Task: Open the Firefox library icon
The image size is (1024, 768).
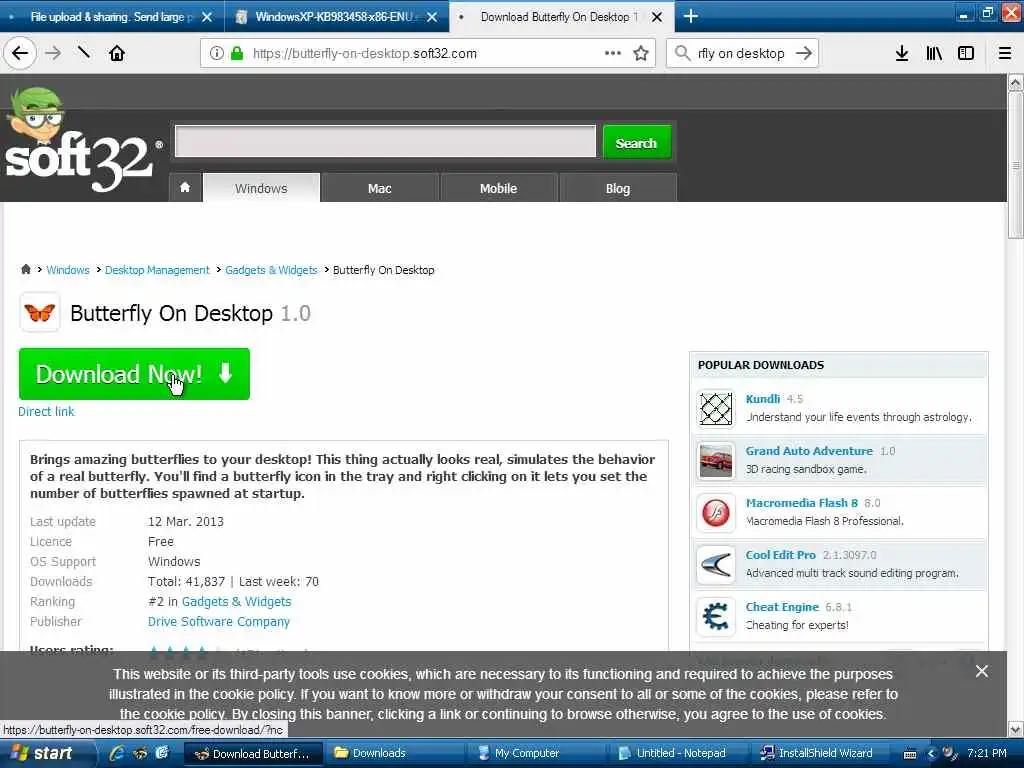Action: [934, 53]
